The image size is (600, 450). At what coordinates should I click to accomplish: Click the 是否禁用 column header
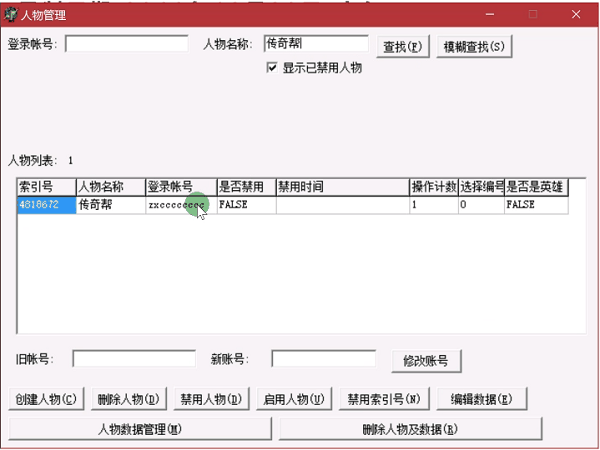(x=245, y=187)
